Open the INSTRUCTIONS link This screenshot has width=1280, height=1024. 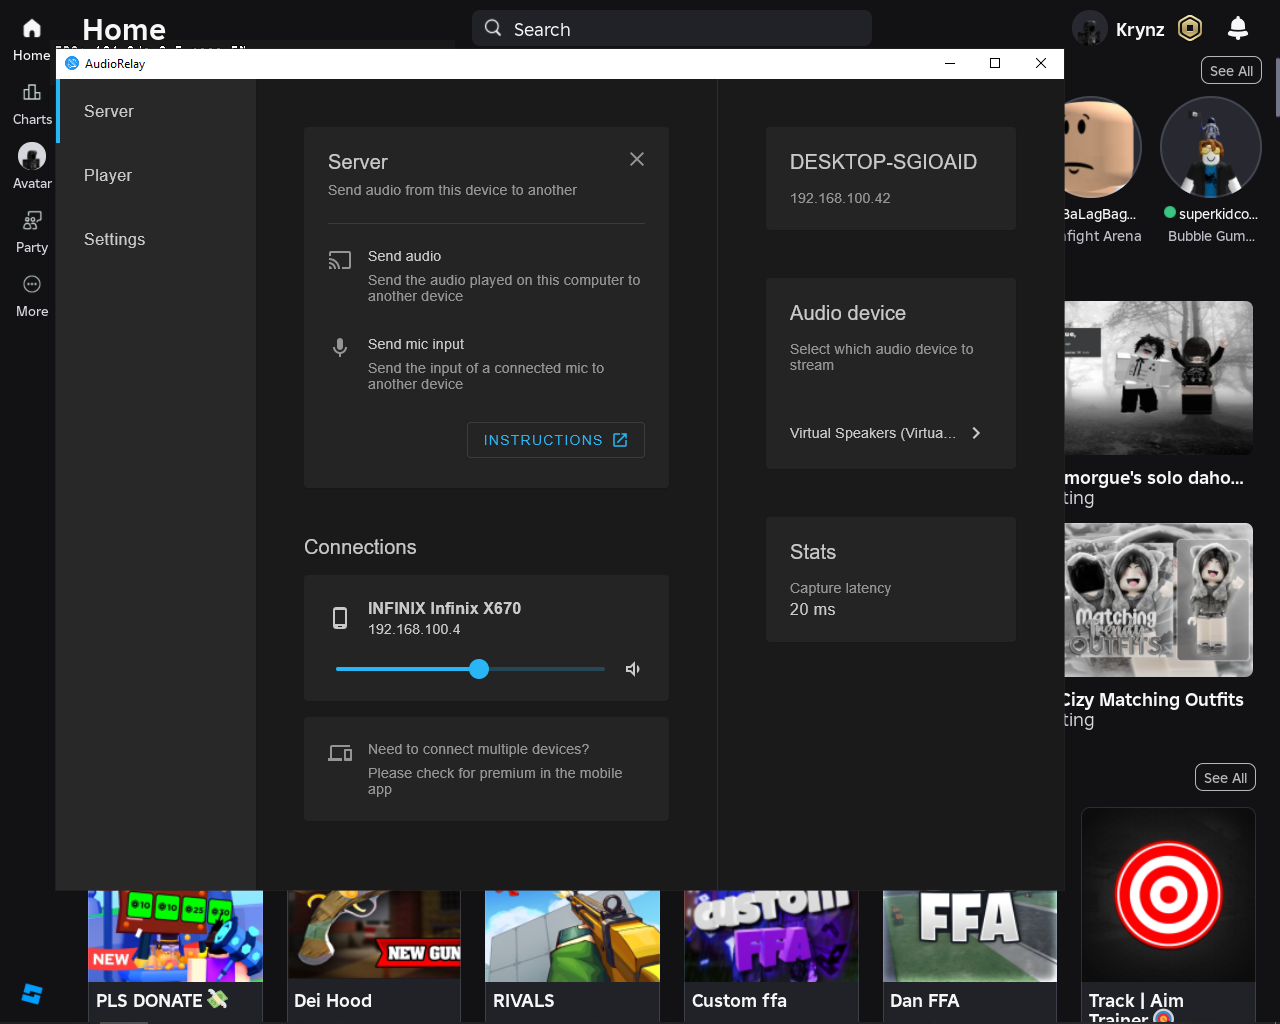tap(555, 440)
